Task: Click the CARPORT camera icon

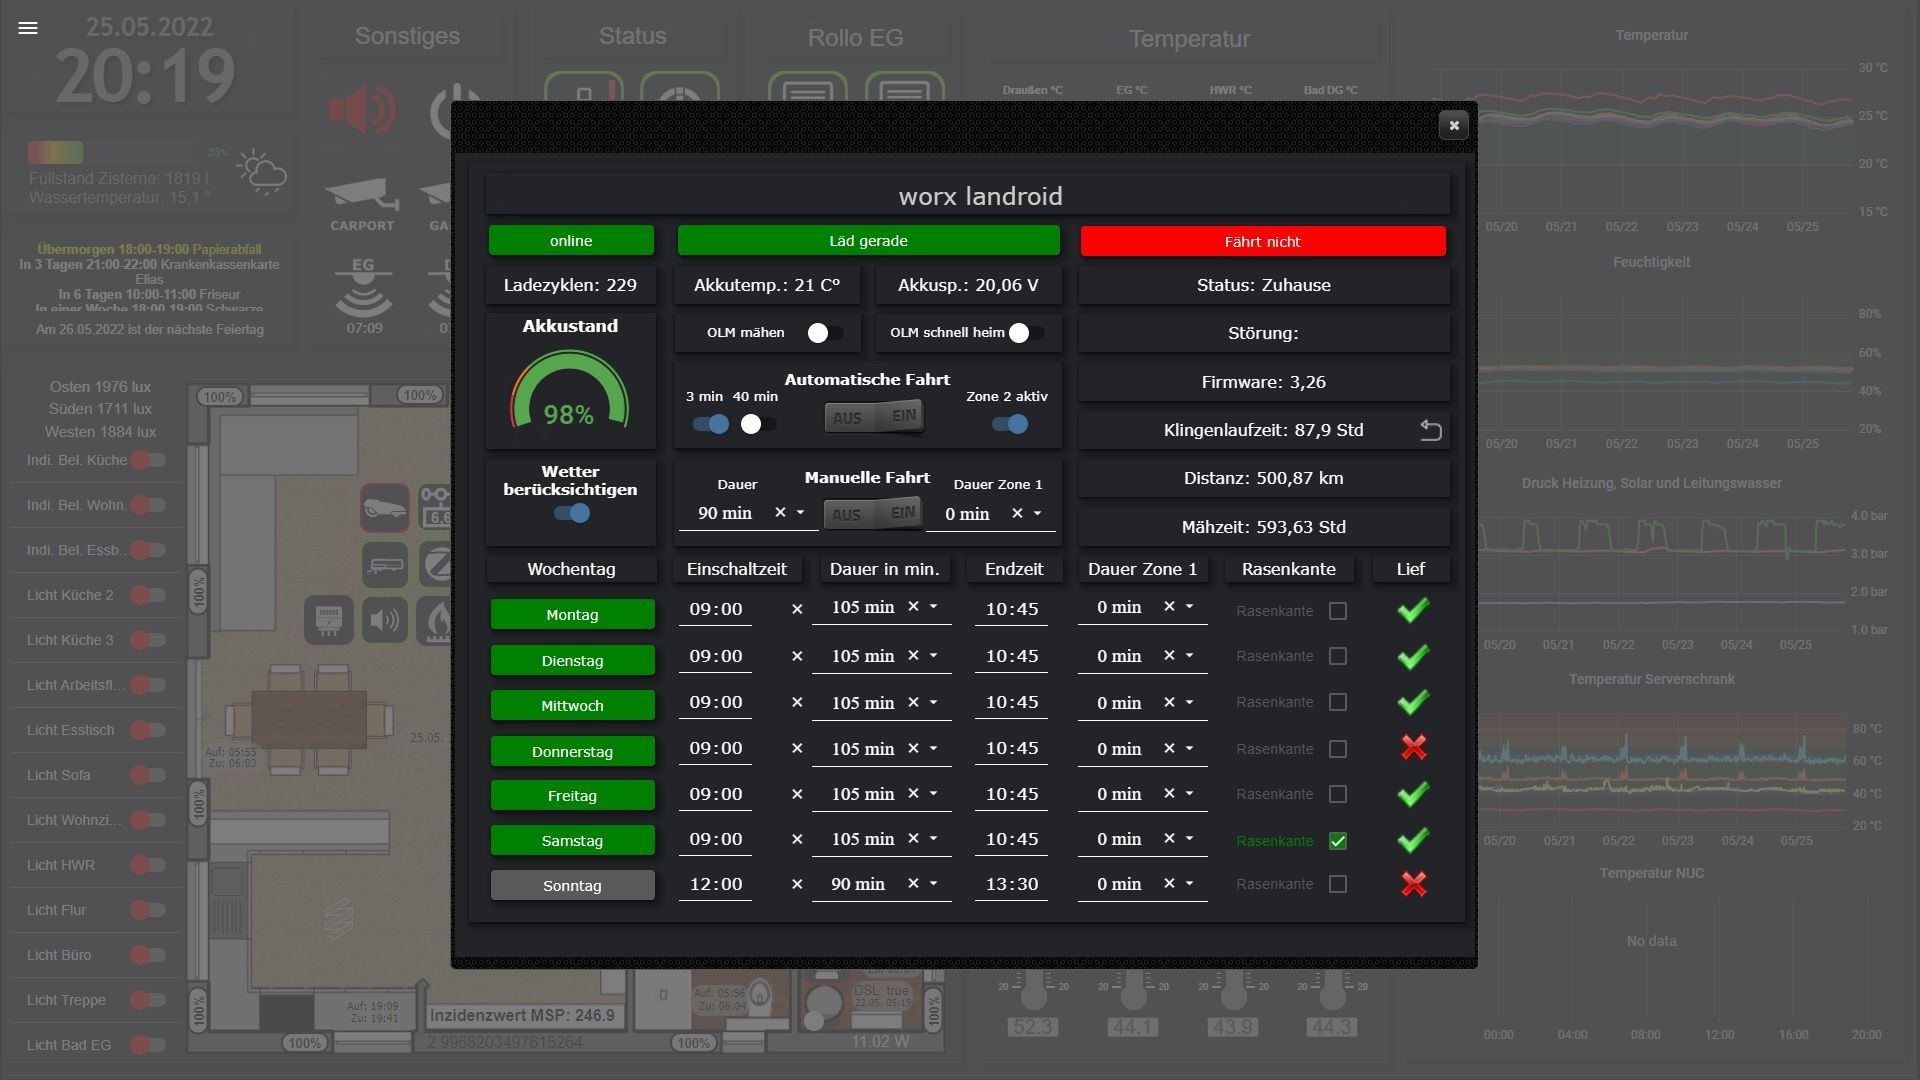Action: coord(362,195)
